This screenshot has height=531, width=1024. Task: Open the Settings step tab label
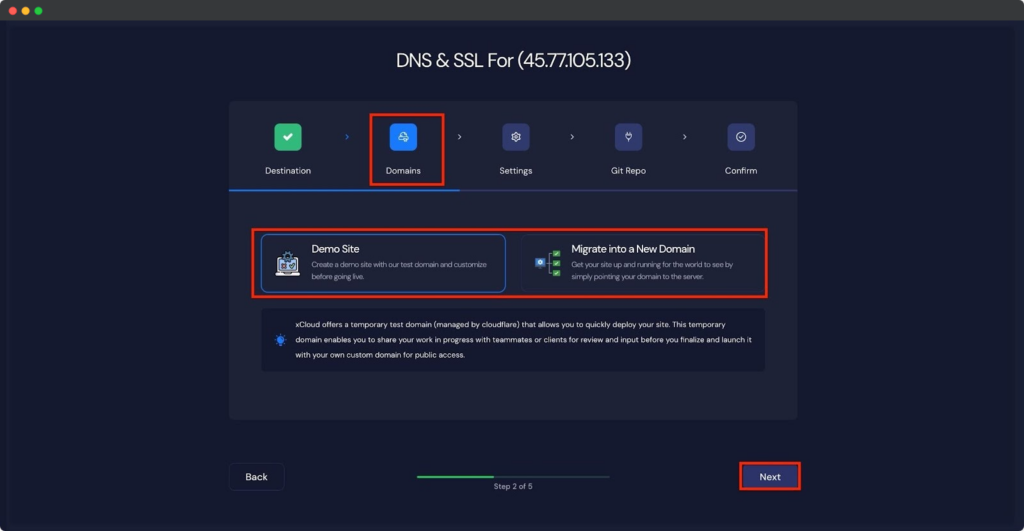[x=516, y=171]
